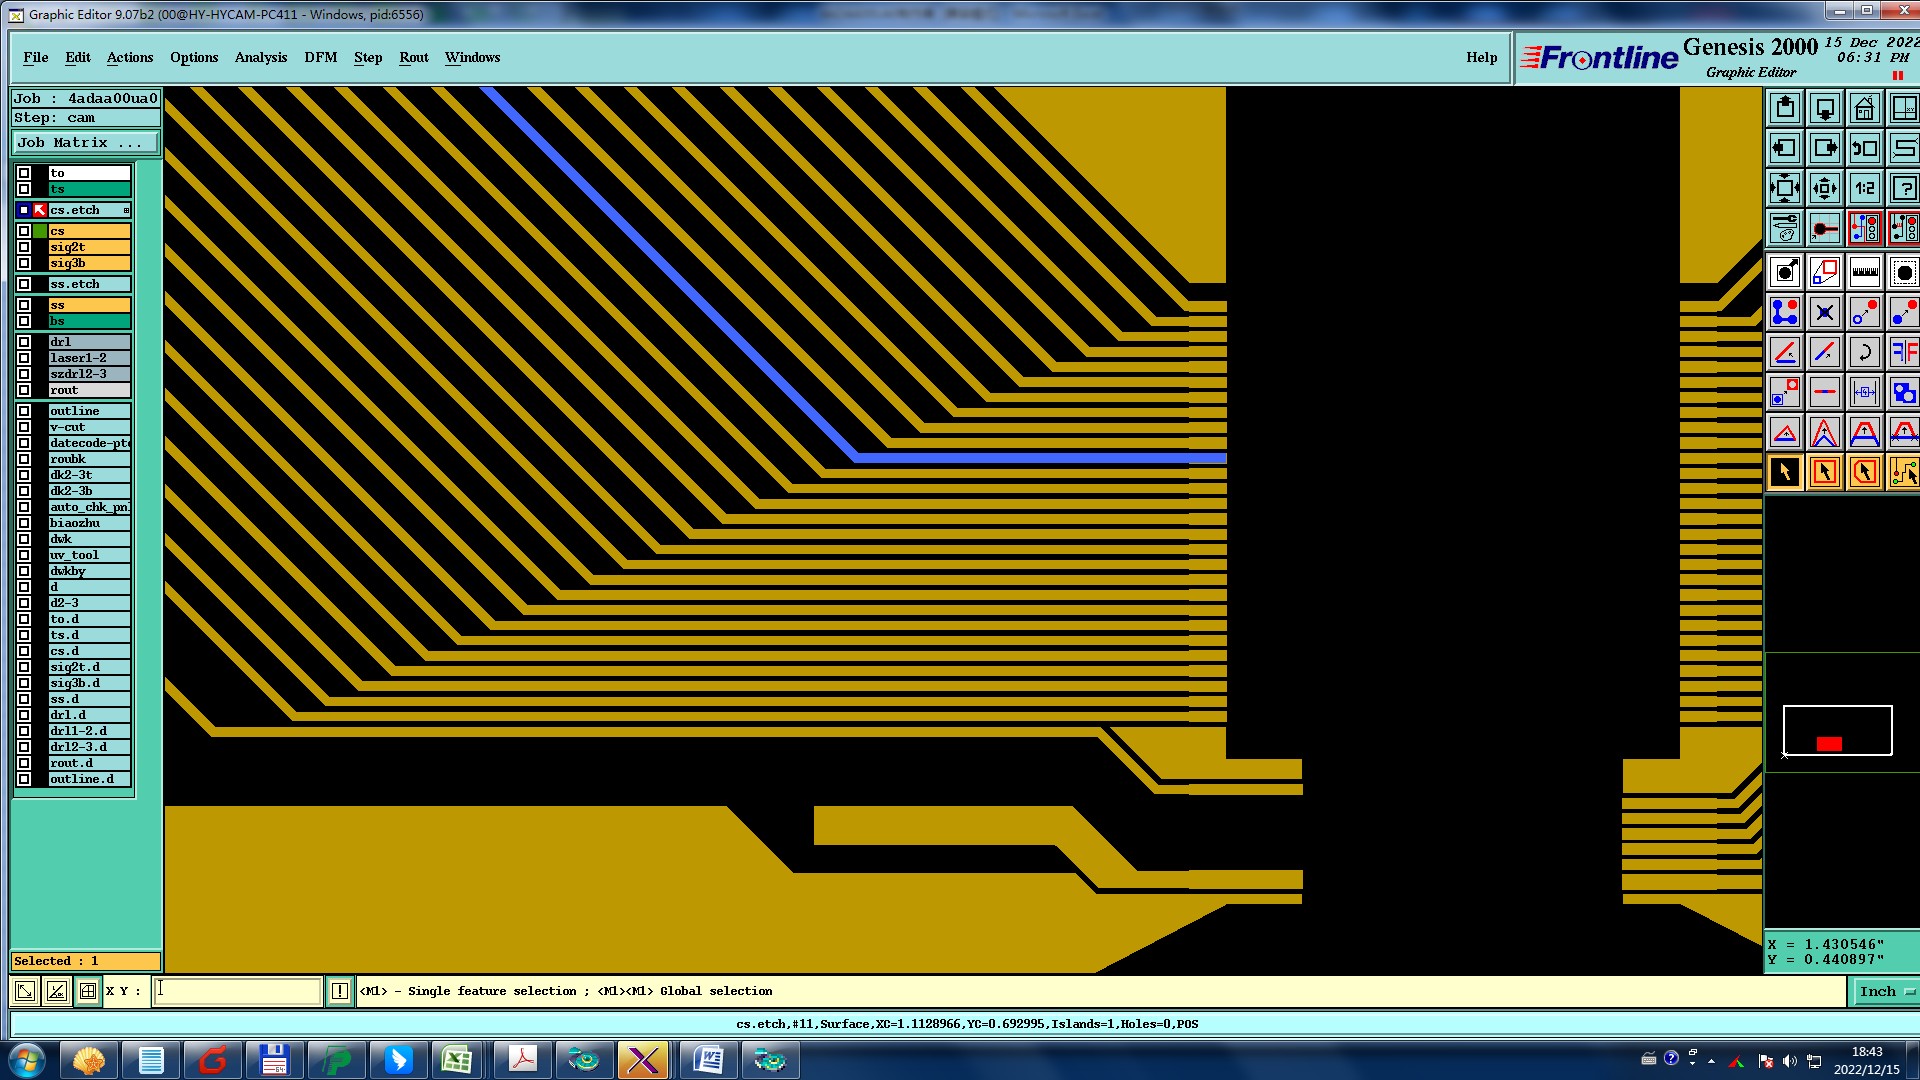This screenshot has width=1920, height=1080.
Task: Click the net selection arrow icon
Action: [1904, 472]
